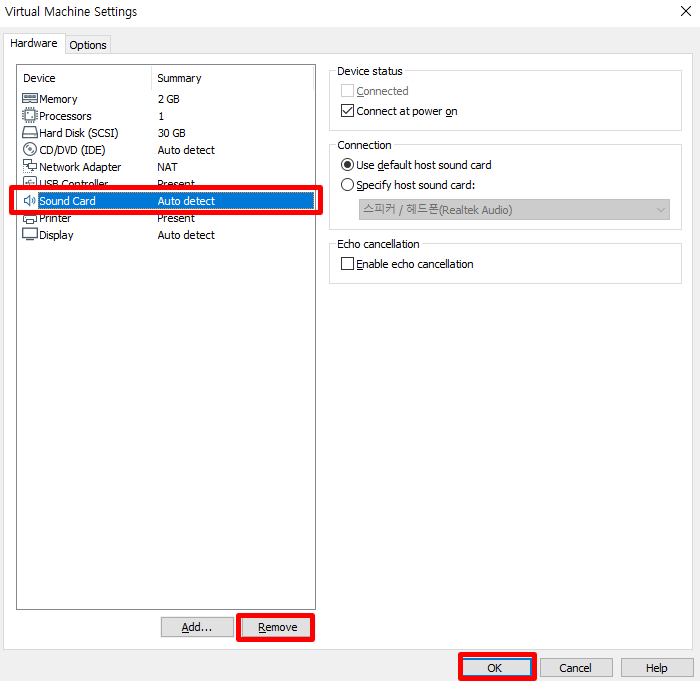Select the Display device row
Screen dimensions: 700x681
tap(166, 235)
